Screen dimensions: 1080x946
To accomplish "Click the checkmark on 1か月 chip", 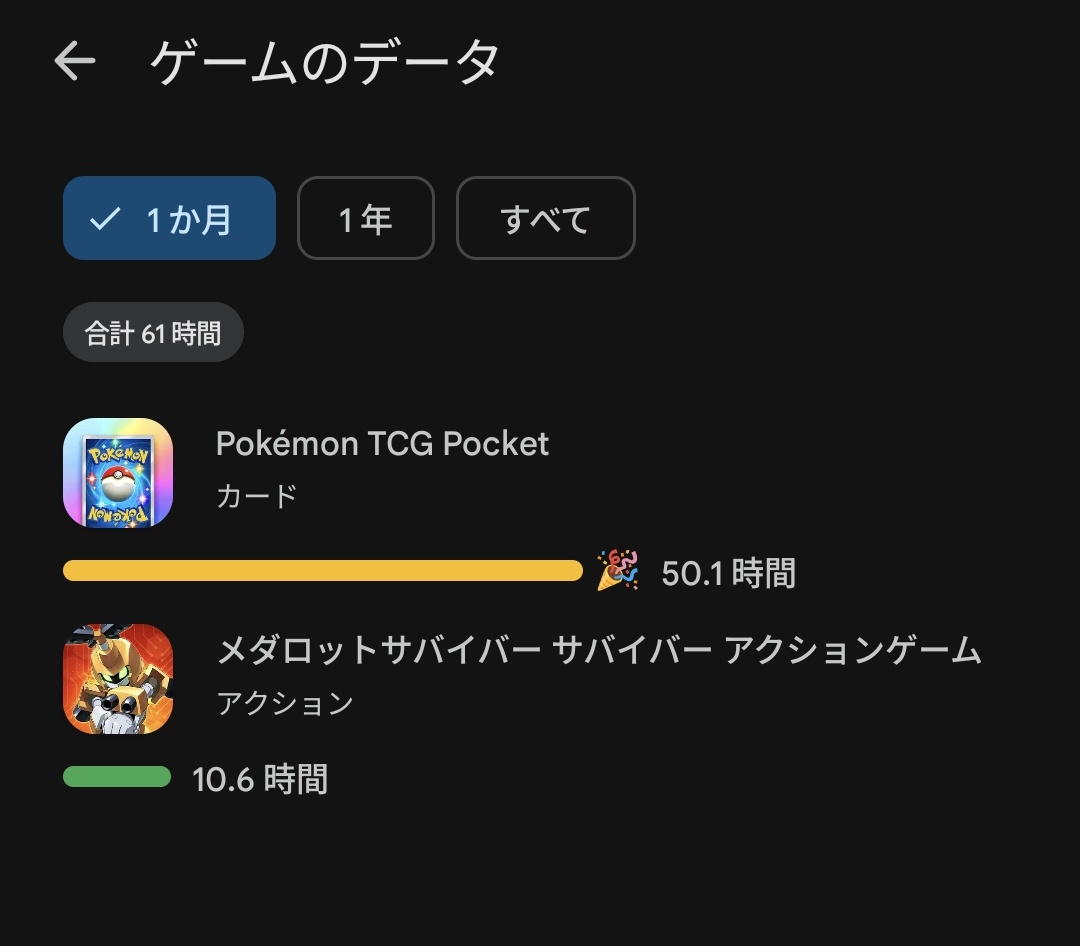I will point(105,218).
